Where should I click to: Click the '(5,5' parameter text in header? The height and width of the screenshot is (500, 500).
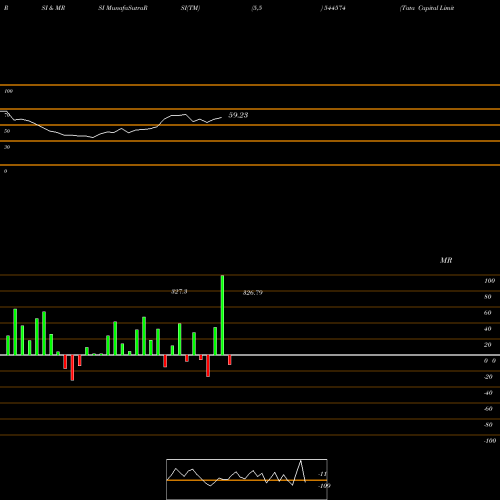tap(257, 8)
